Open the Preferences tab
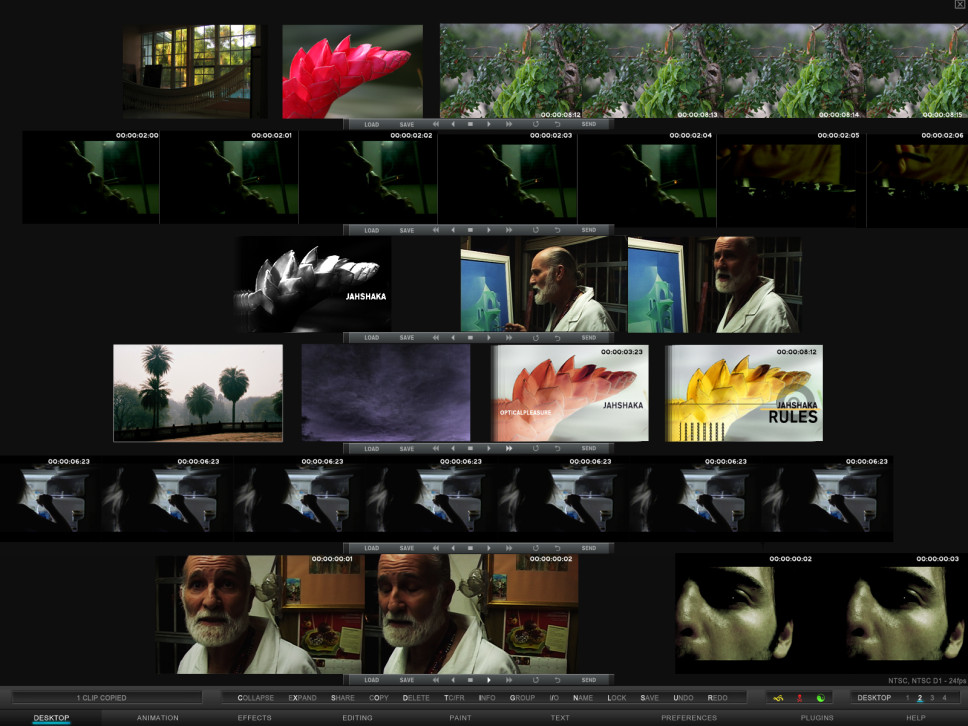 [689, 717]
